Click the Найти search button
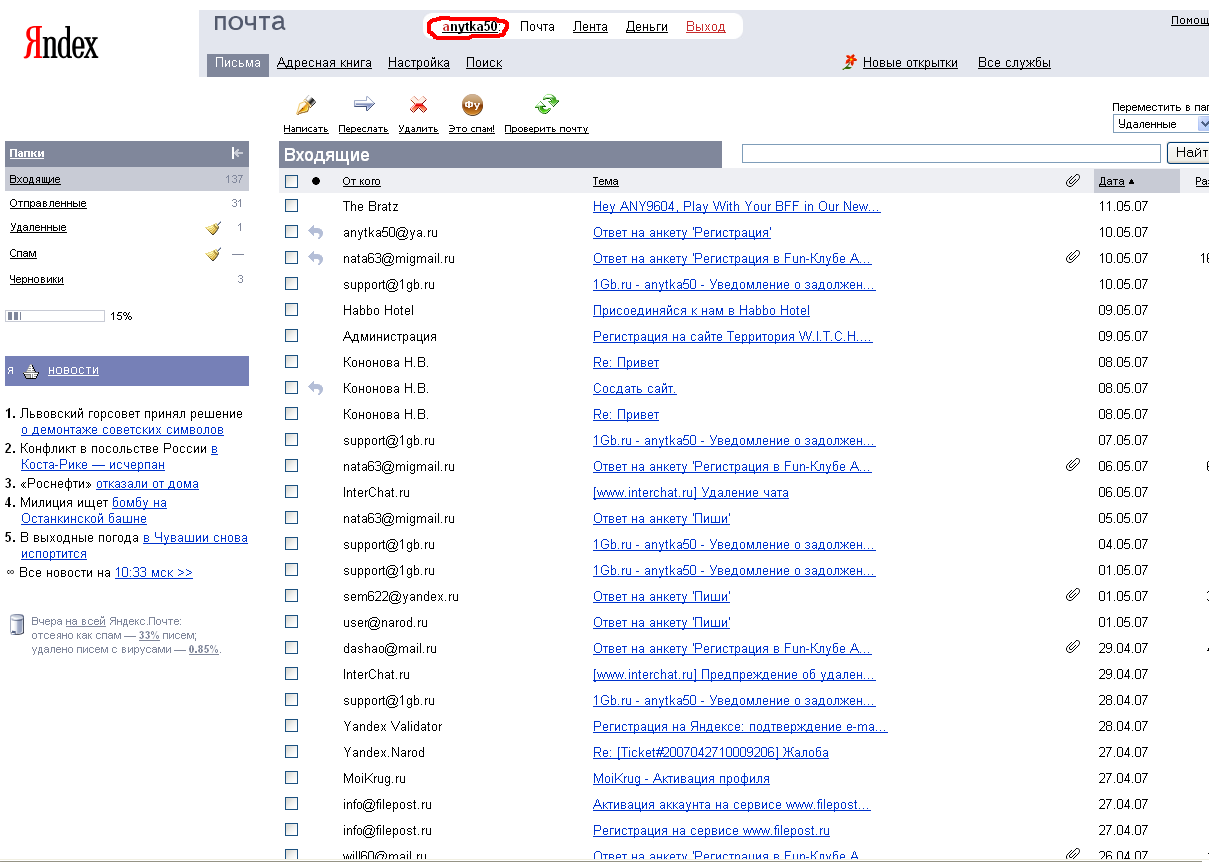Viewport: 1209px width, 864px height. pos(1188,153)
